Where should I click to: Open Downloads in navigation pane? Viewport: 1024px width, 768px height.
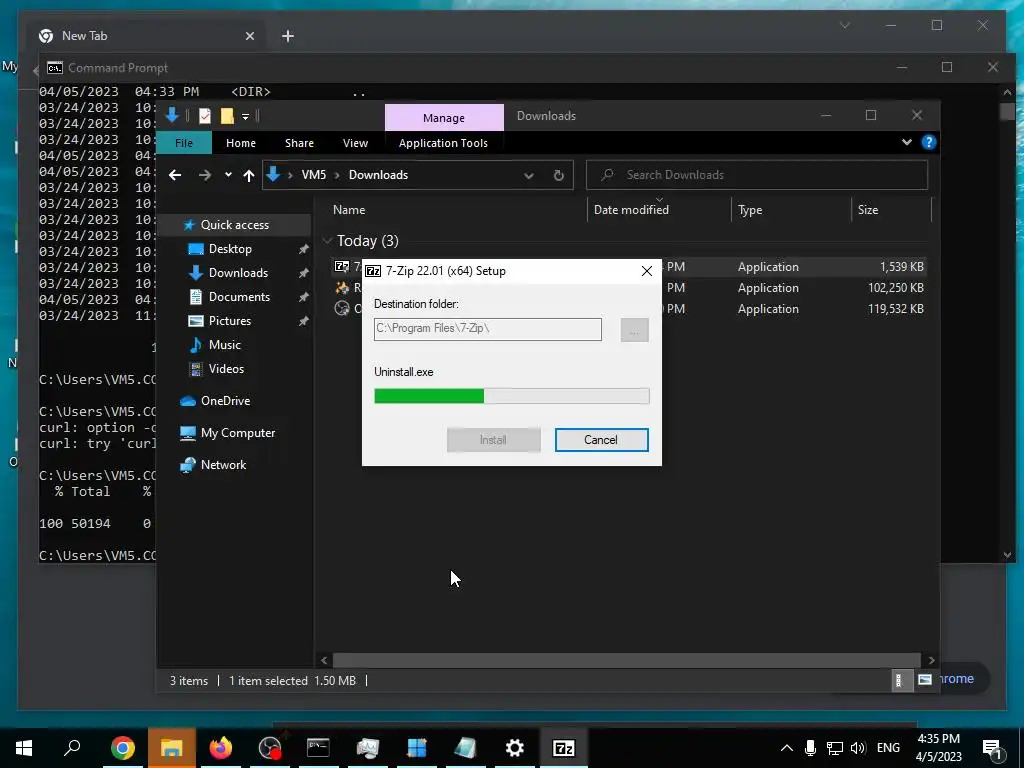tap(238, 273)
